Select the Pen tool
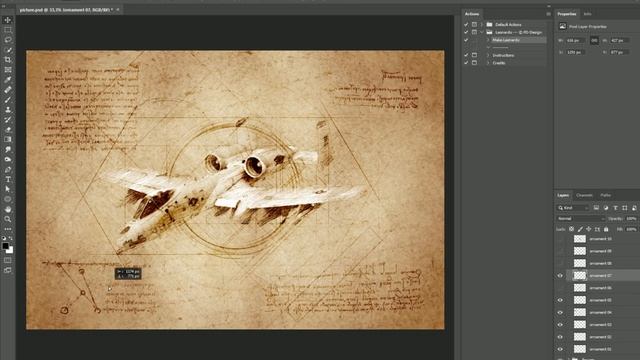Screen dimensions: 640x360 (x=7, y=169)
